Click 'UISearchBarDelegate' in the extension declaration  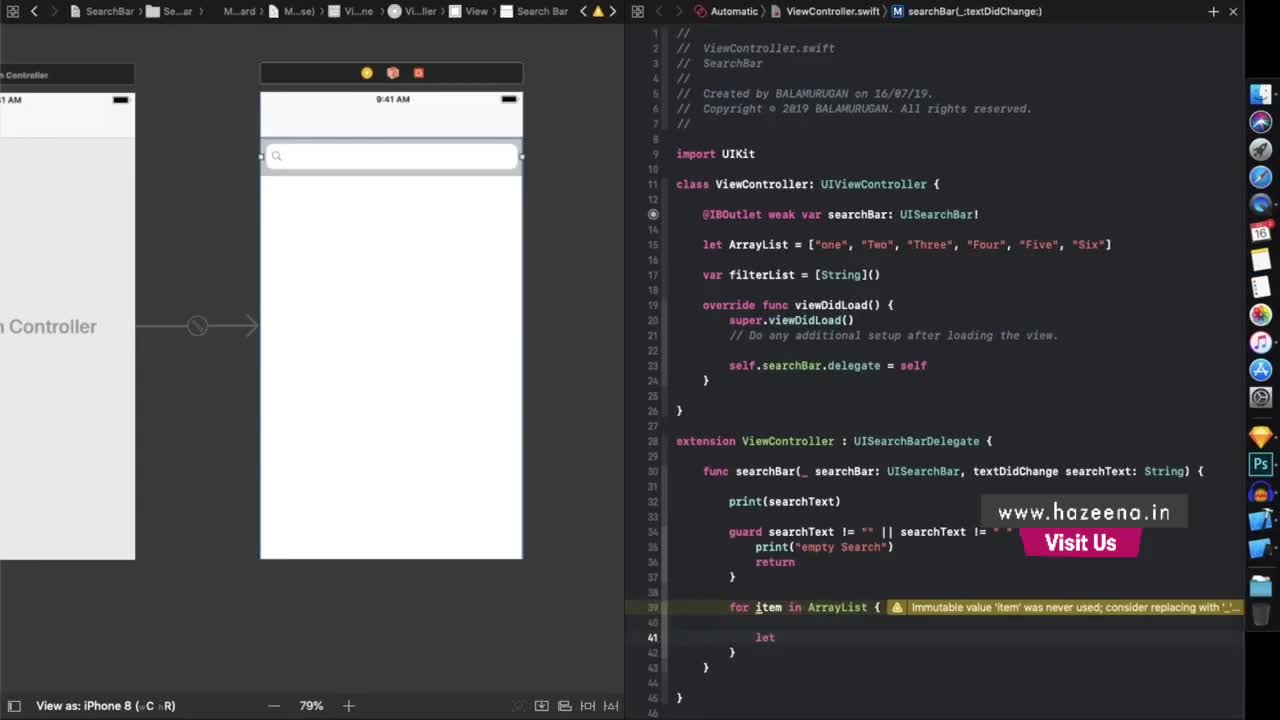point(916,441)
